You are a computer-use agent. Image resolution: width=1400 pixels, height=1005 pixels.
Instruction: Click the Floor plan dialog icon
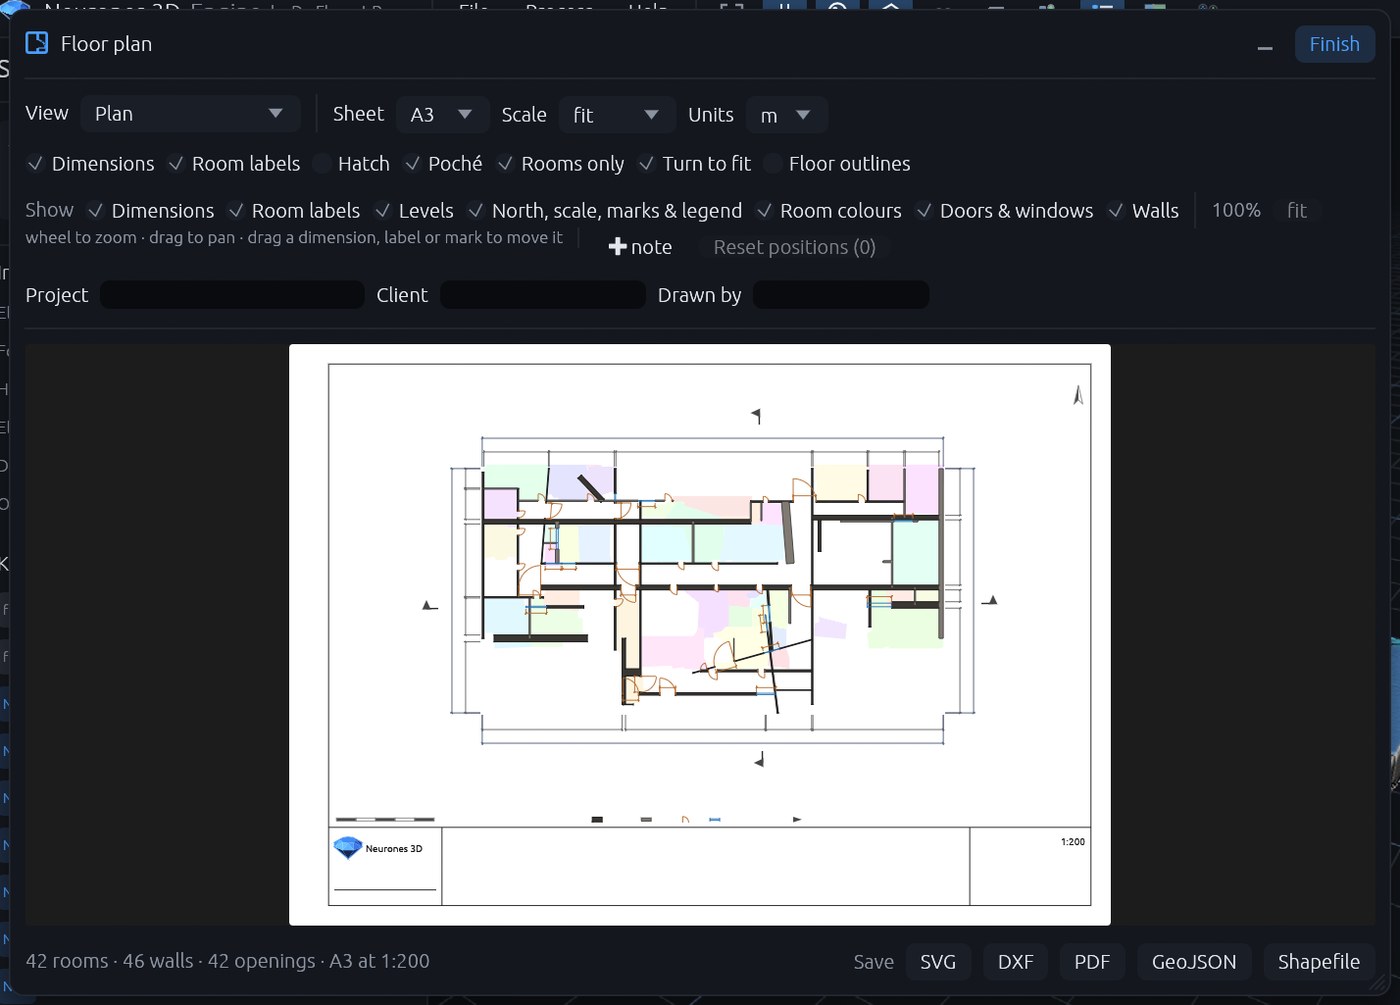click(x=37, y=43)
